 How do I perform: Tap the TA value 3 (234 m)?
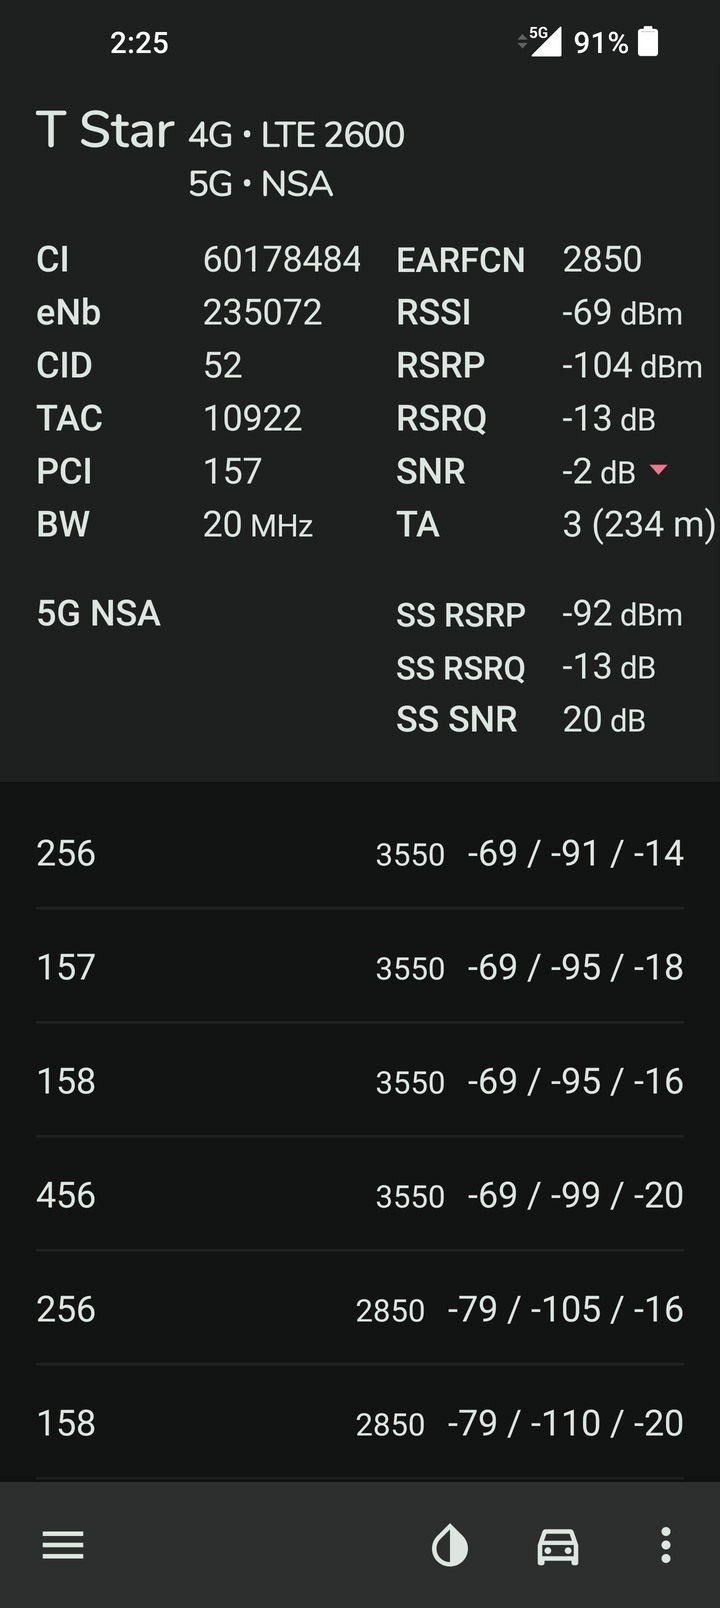pos(639,524)
